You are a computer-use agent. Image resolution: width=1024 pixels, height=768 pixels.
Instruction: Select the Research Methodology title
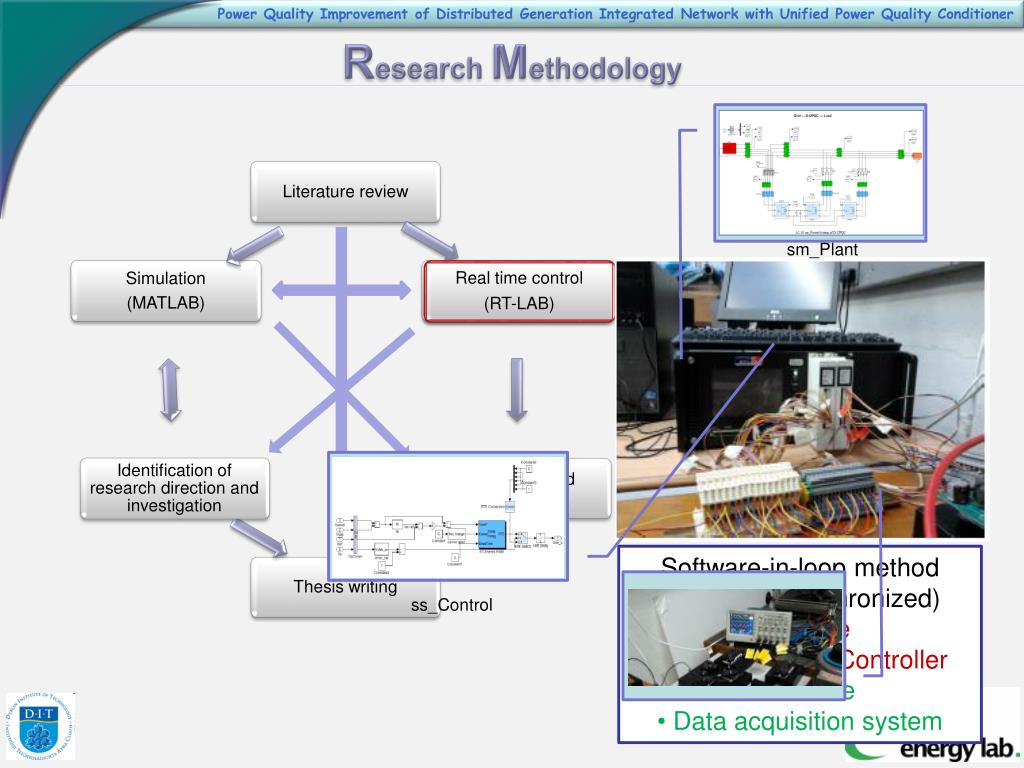pyautogui.click(x=513, y=65)
